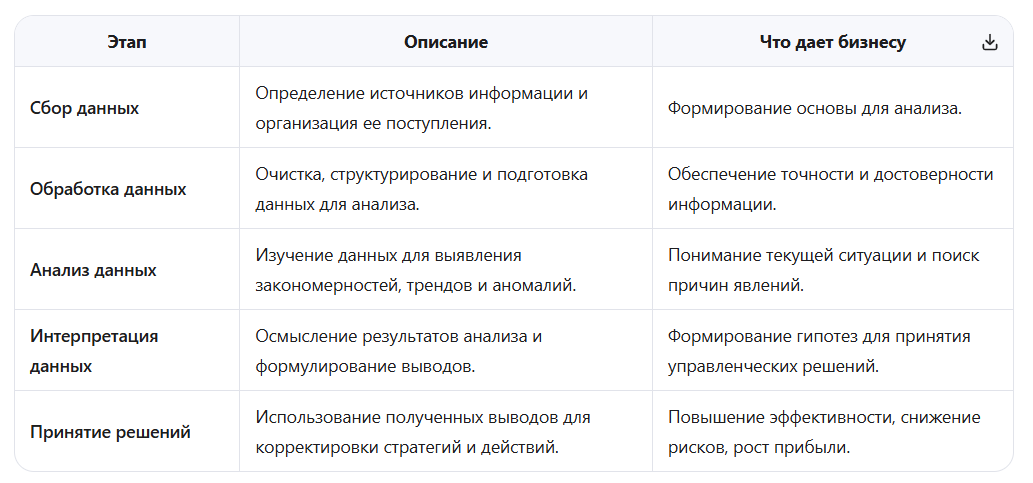Click the Анализ данных row label

[93, 270]
